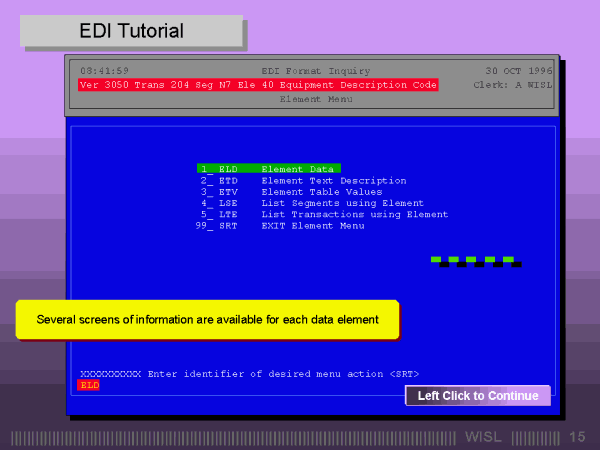Click the EDI Format Inquiry header text
Viewport: 600px width, 450px height.
coord(315,71)
